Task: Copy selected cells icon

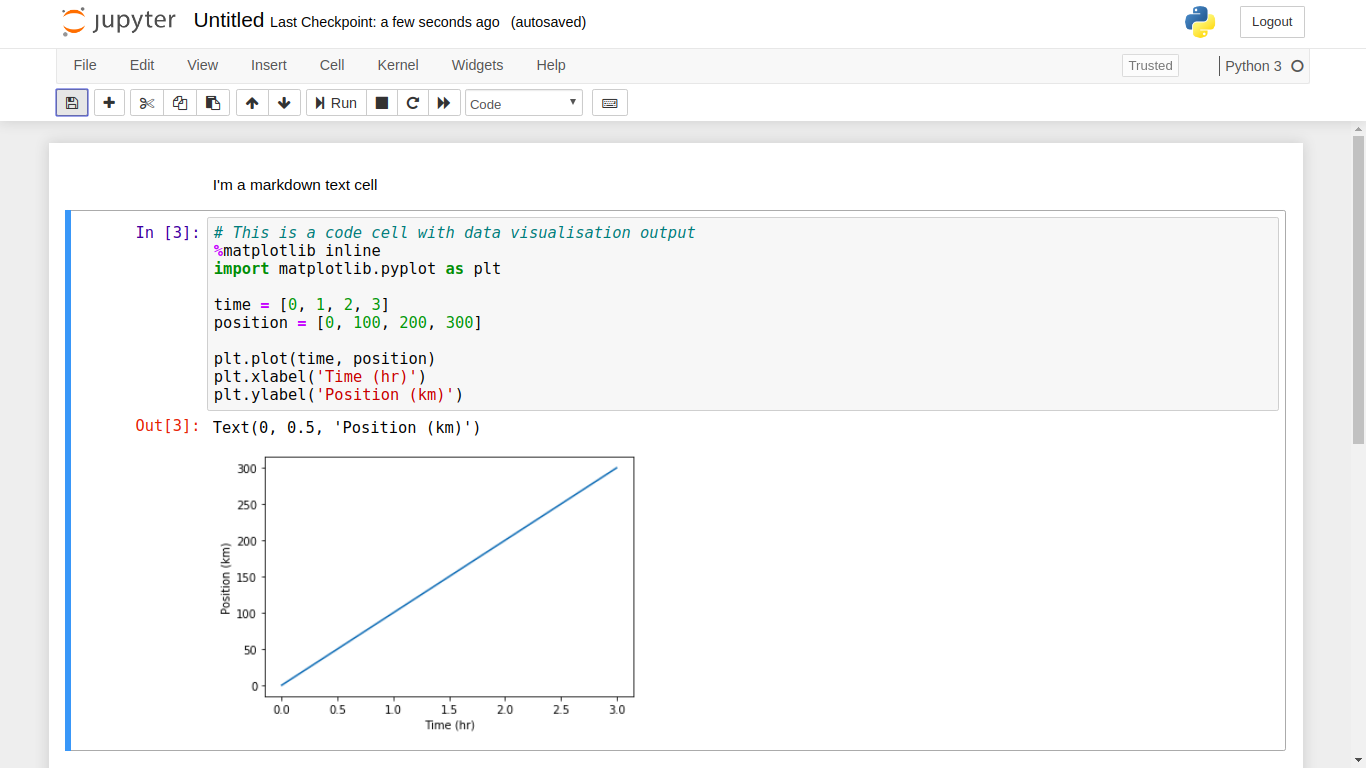Action: 180,103
